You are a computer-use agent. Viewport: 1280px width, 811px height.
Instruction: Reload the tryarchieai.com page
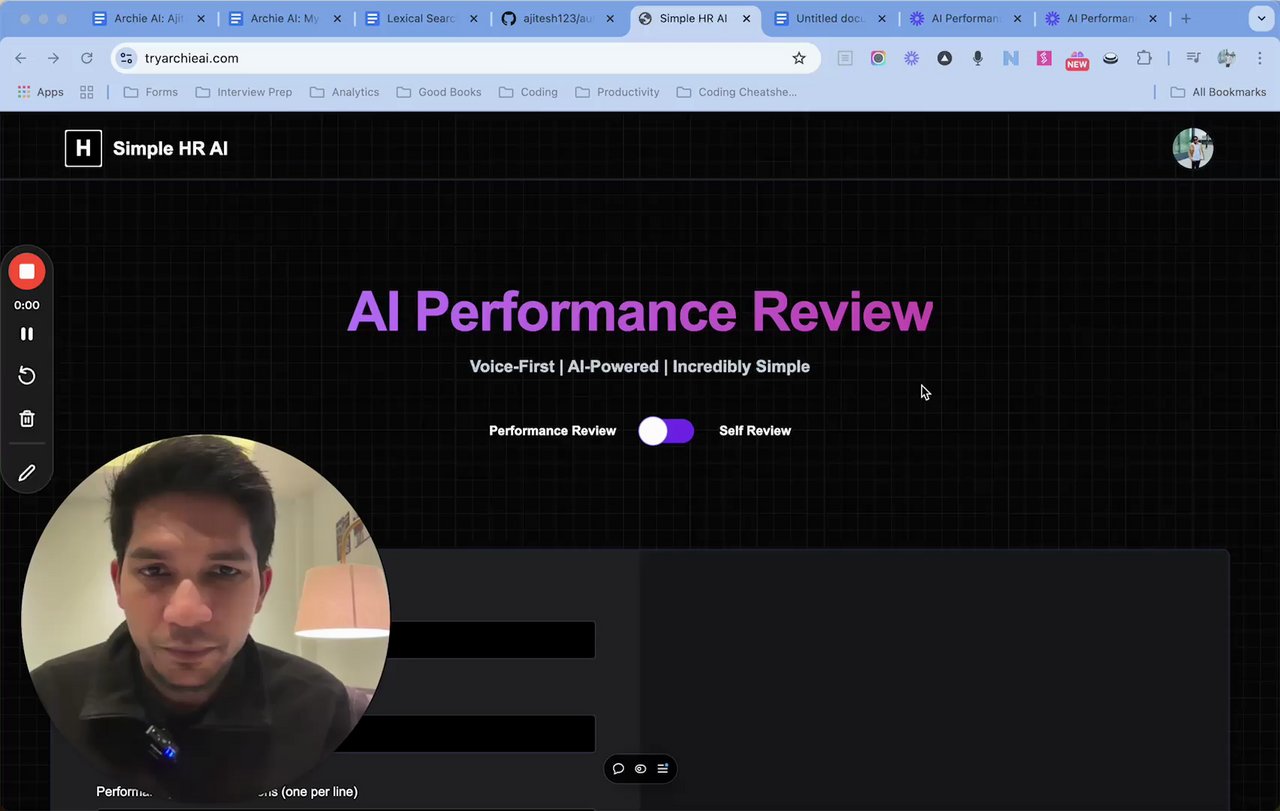(86, 58)
